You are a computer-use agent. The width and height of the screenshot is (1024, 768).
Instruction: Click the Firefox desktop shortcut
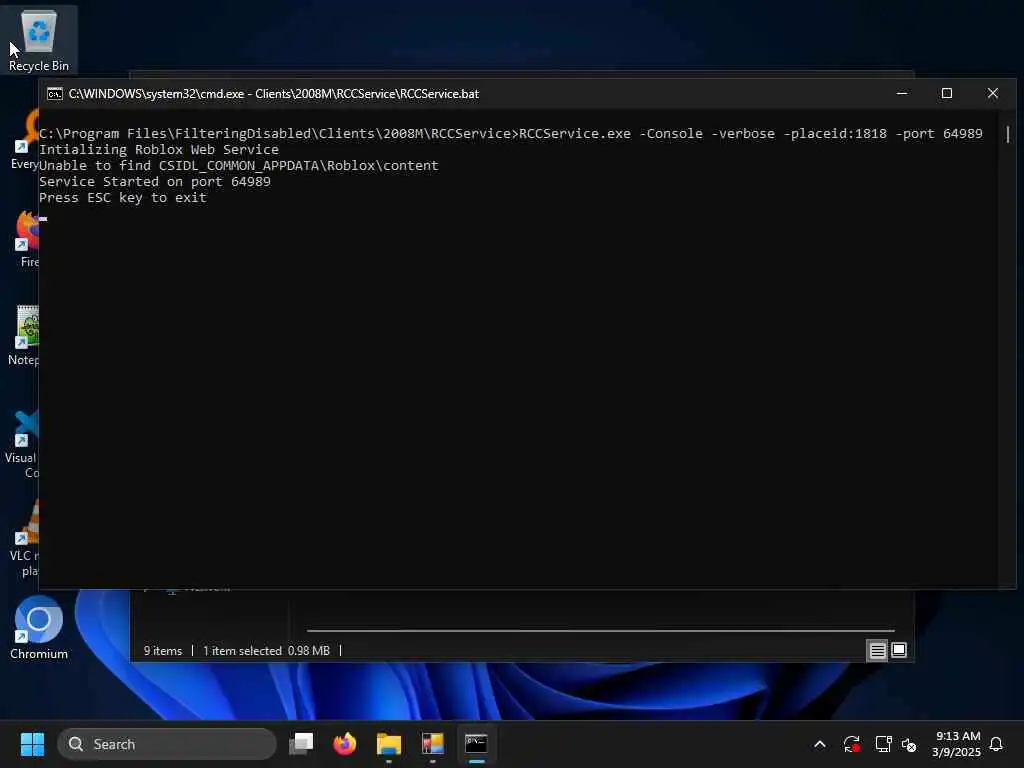pyautogui.click(x=26, y=238)
